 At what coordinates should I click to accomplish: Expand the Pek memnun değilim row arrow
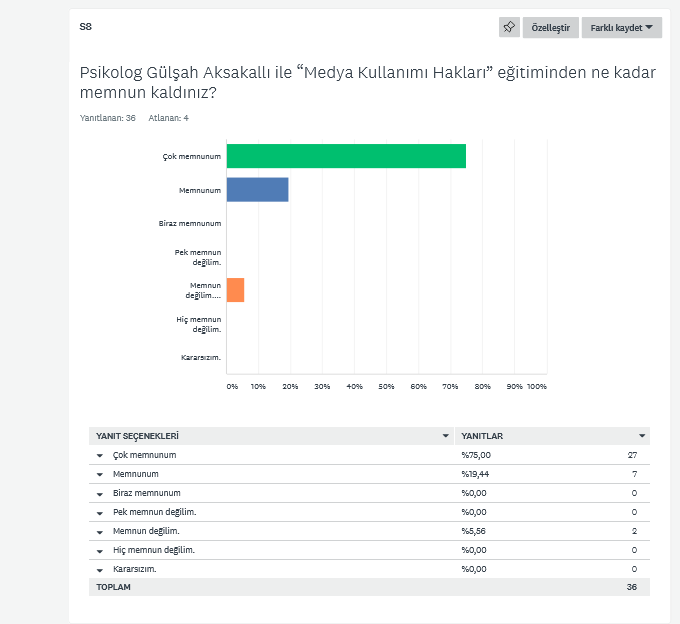pos(100,512)
